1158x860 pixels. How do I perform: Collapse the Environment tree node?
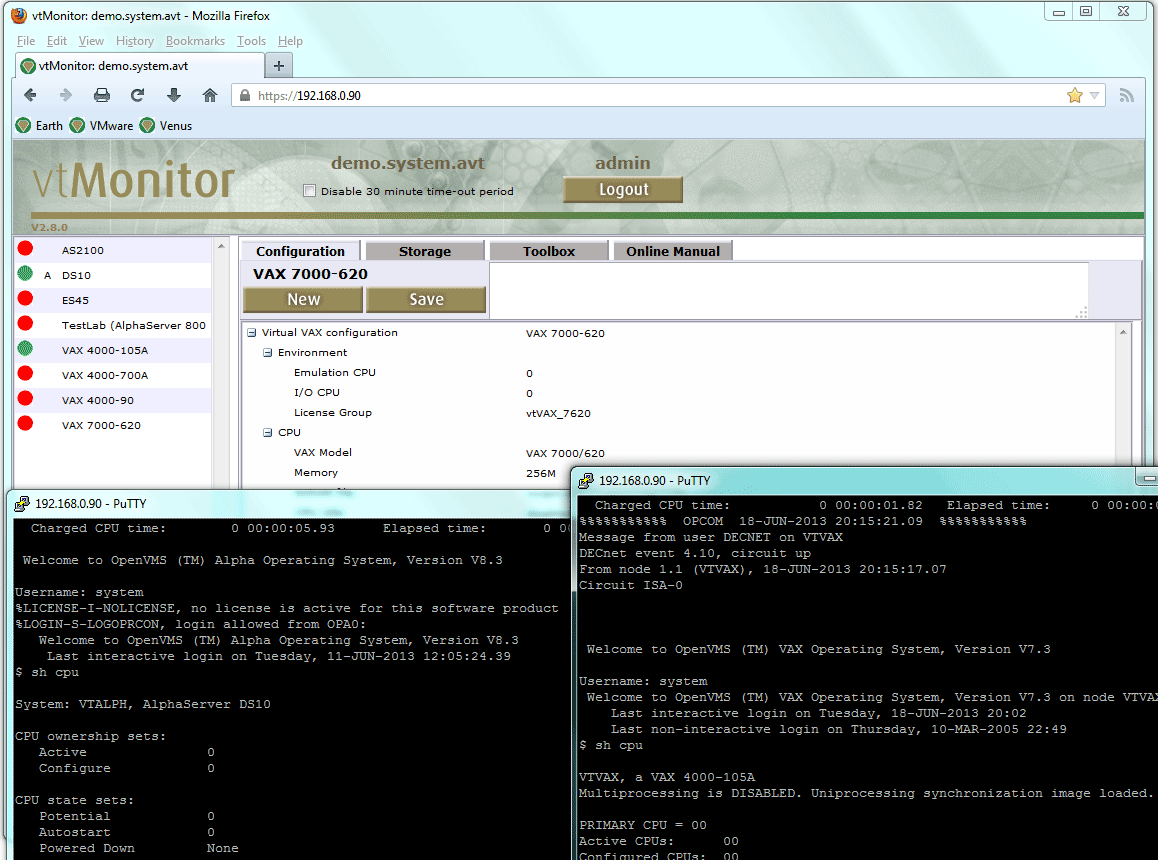point(268,352)
